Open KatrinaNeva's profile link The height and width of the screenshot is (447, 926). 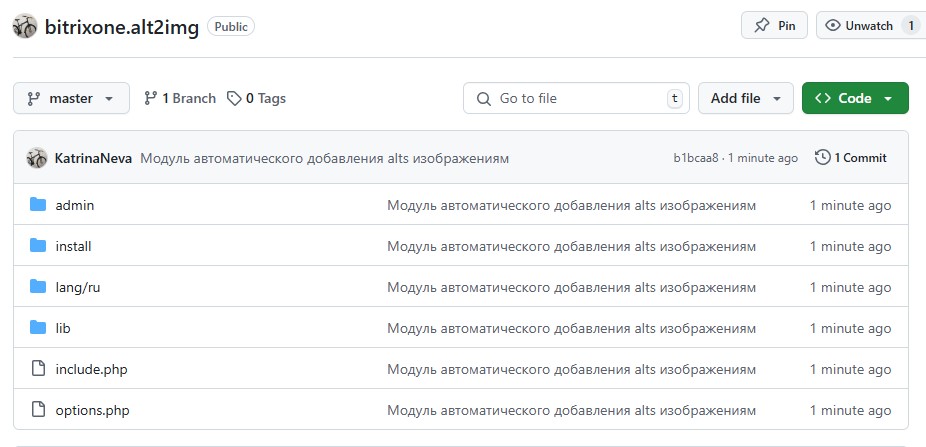pos(93,158)
